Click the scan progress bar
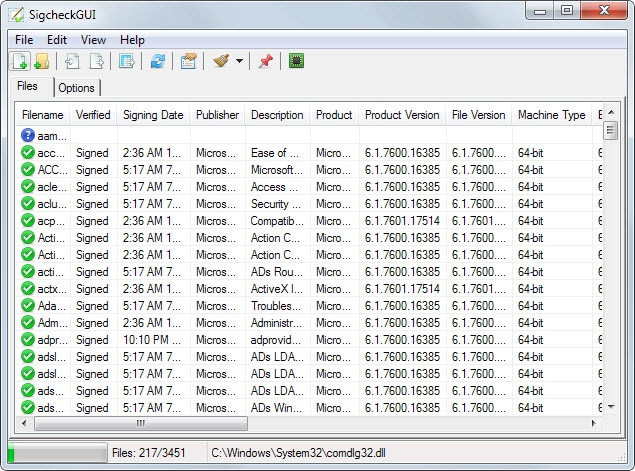The image size is (635, 471). 57,453
